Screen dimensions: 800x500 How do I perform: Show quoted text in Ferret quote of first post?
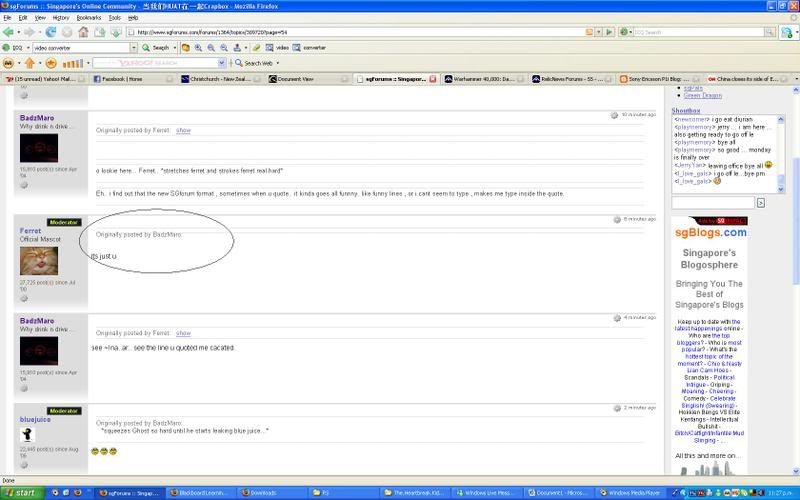(x=183, y=131)
